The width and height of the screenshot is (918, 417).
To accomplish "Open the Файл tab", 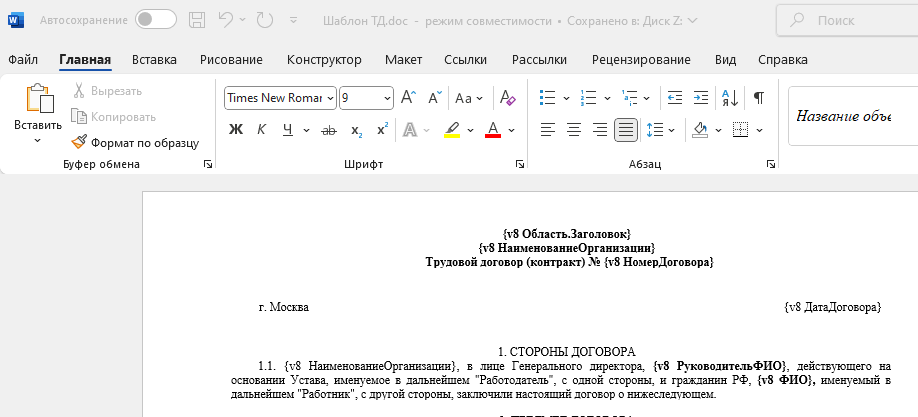I will [x=23, y=60].
